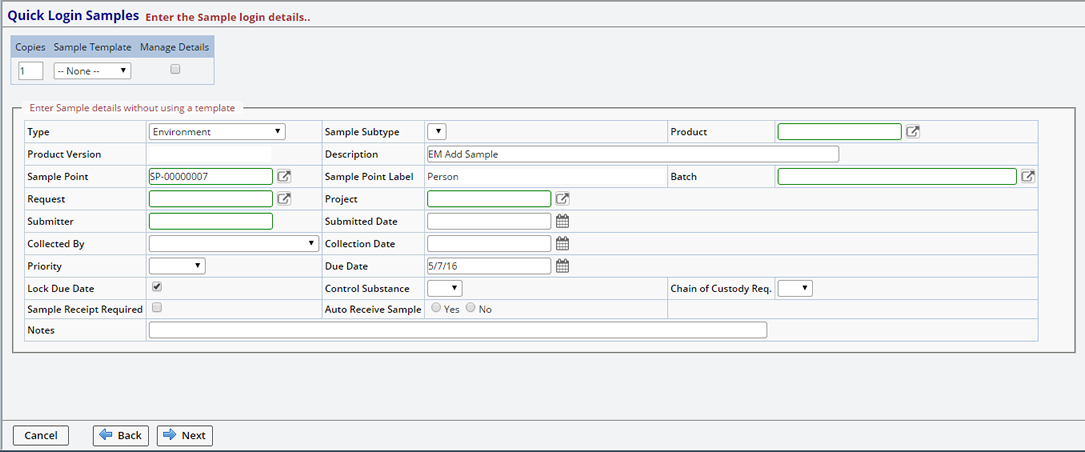Select No for Auto Receive Sample
Image resolution: width=1085 pixels, height=452 pixels.
(471, 309)
